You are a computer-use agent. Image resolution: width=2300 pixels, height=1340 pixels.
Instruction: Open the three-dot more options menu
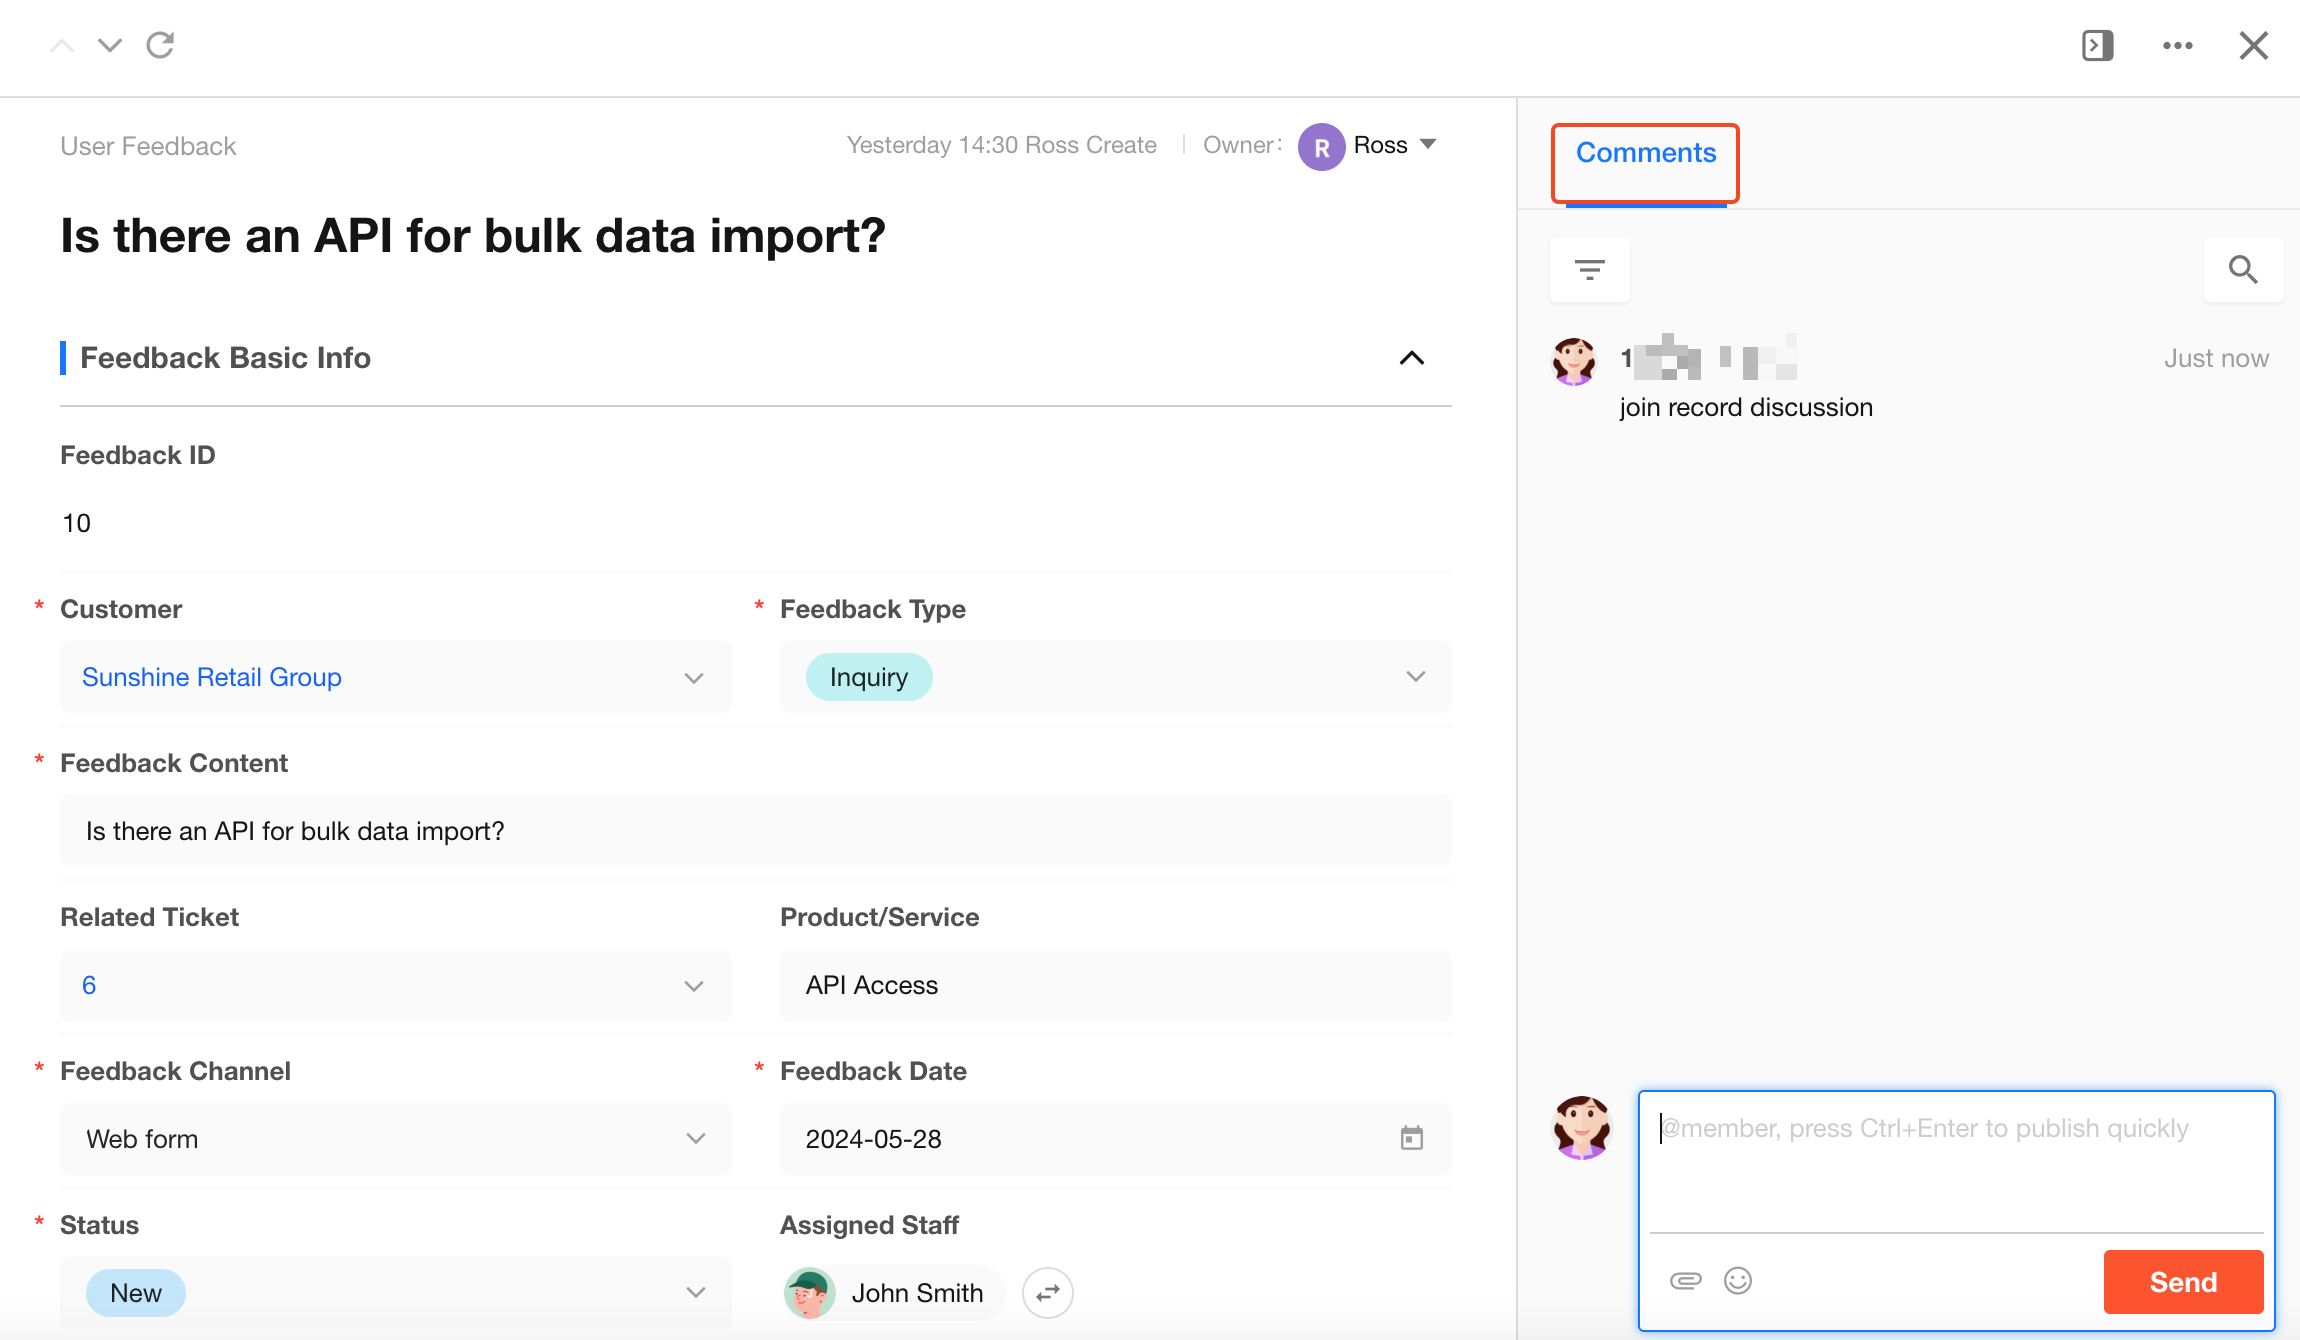(2177, 45)
